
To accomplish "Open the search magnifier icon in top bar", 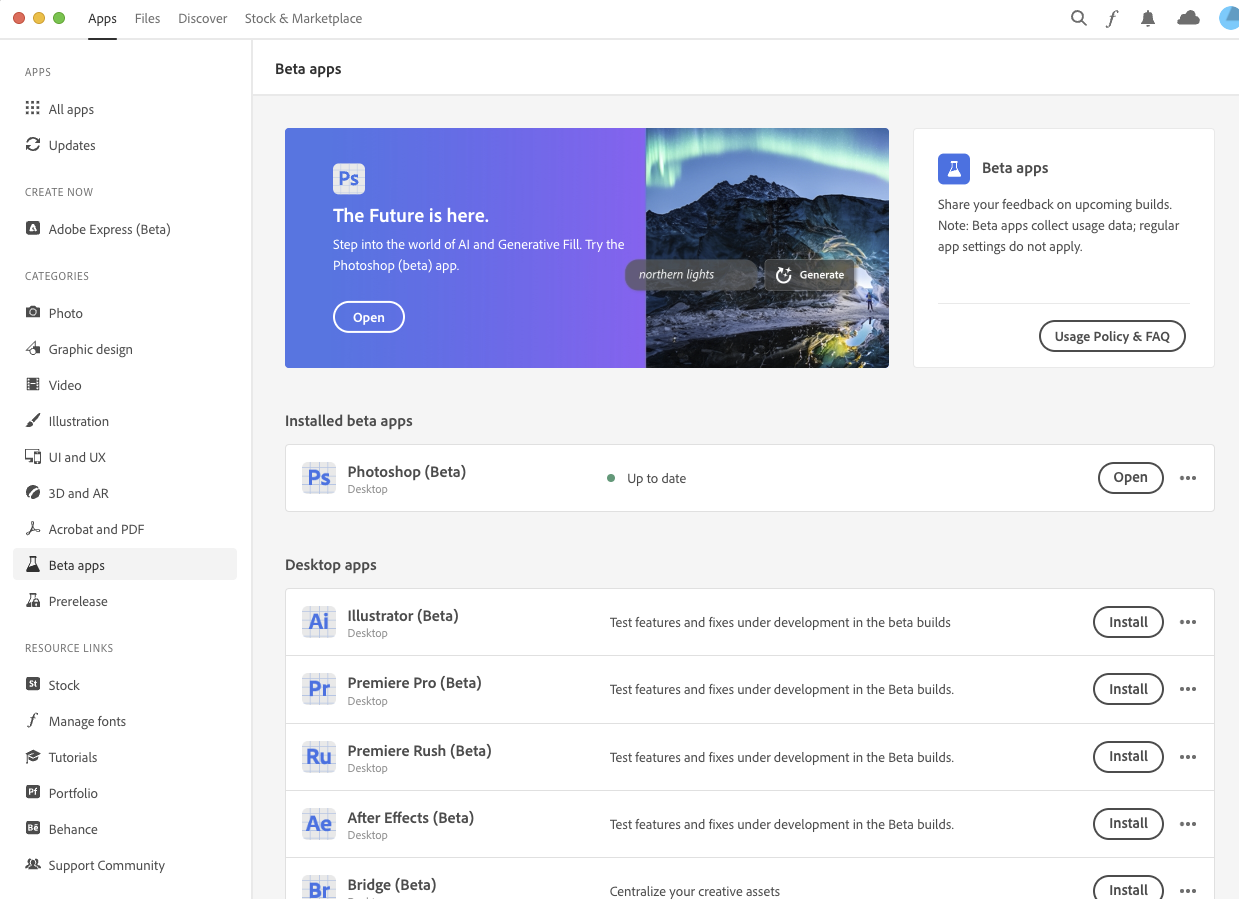I will (1078, 18).
